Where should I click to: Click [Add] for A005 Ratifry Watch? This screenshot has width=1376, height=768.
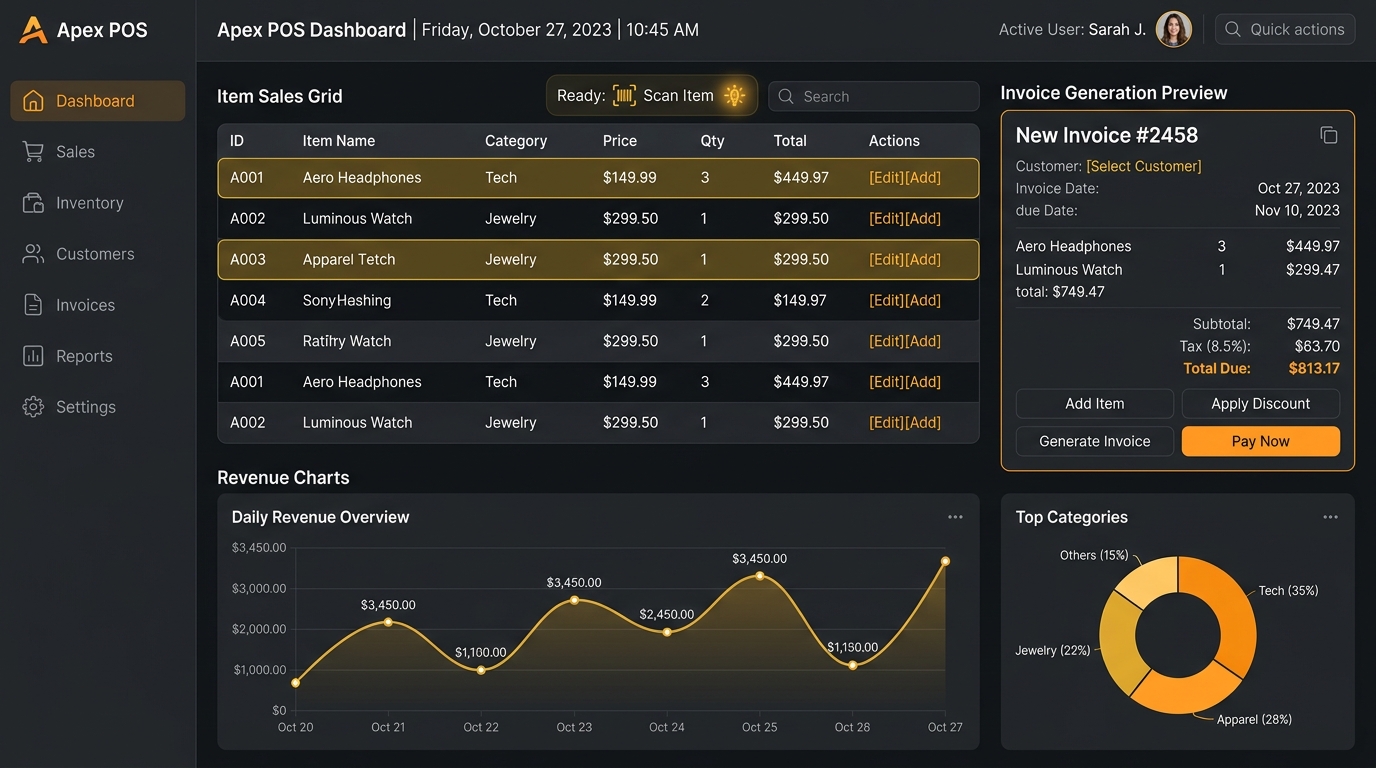(x=923, y=341)
